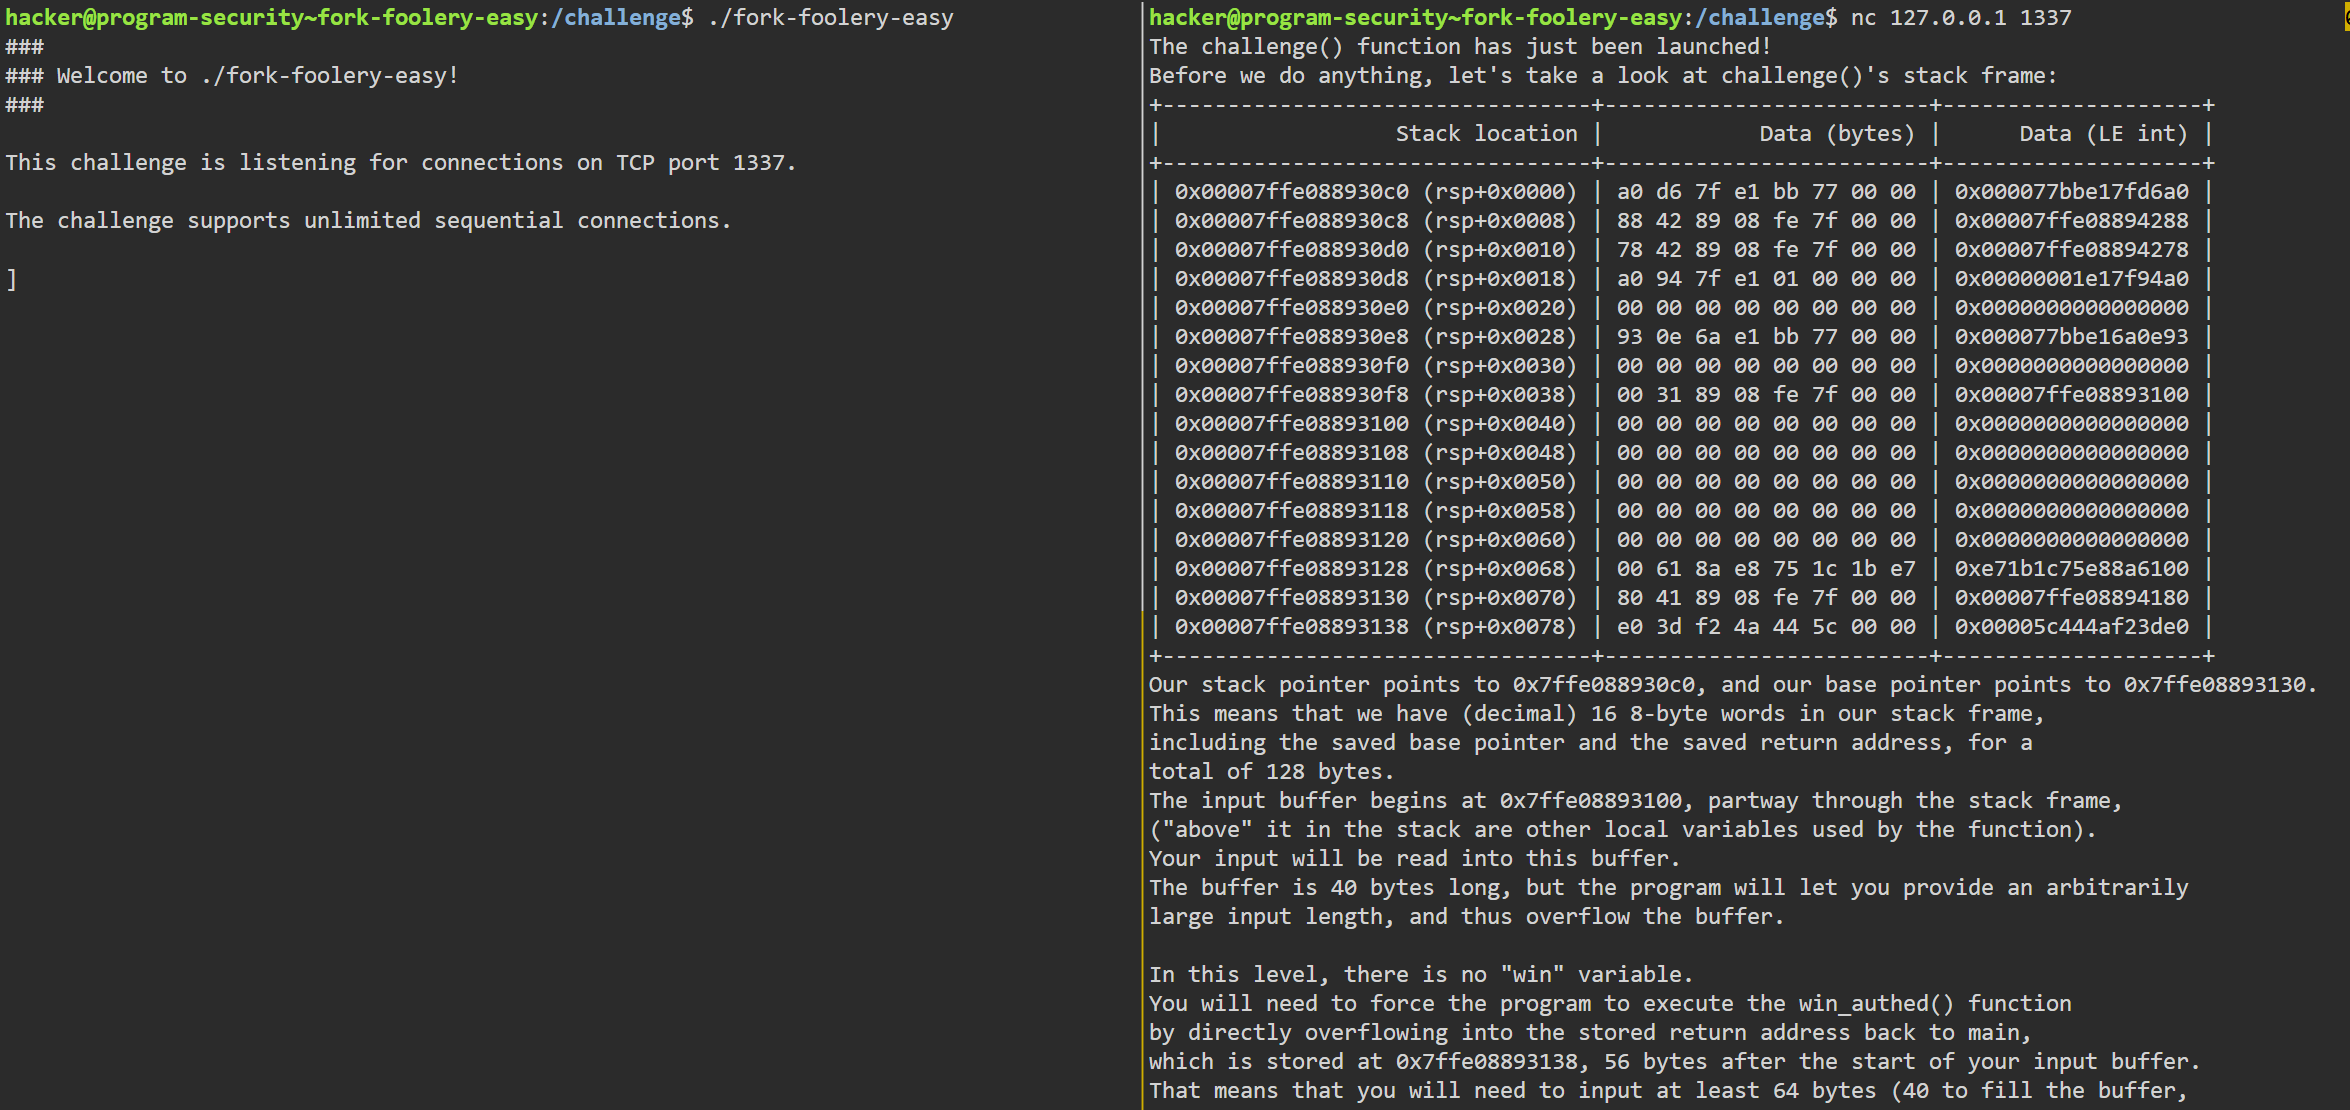Click the nc 127.0.0.1 1337 command text
The height and width of the screenshot is (1110, 2350).
(1961, 18)
